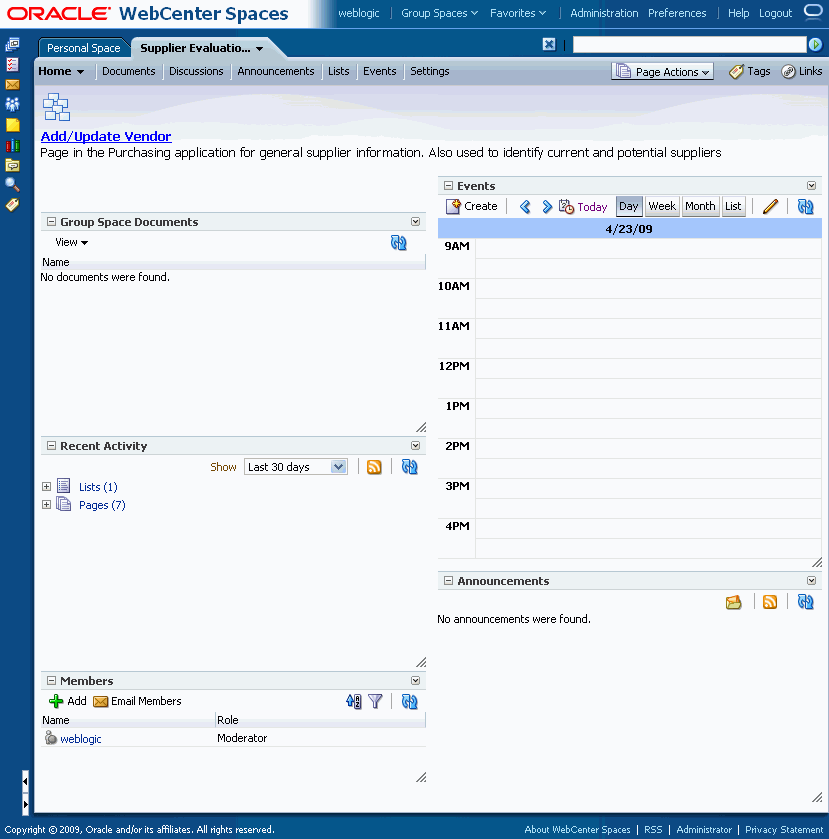The image size is (829, 839).
Task: Open the Group Spaces menu
Action: pyautogui.click(x=439, y=13)
